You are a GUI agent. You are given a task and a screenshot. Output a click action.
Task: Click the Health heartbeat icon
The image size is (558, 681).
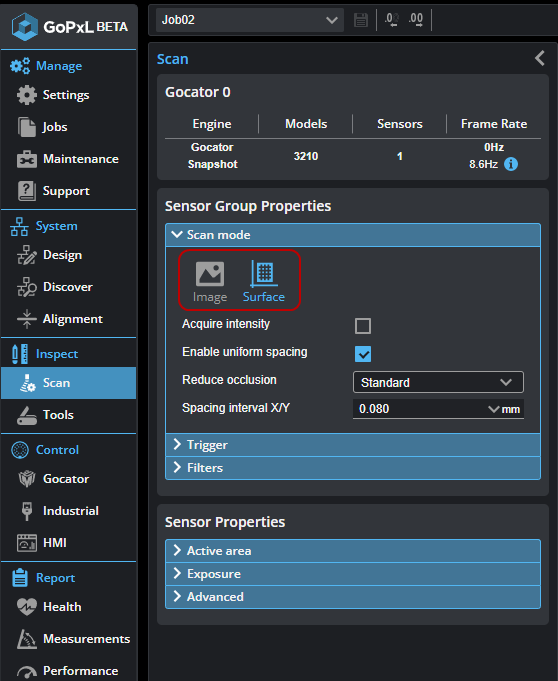coord(27,607)
